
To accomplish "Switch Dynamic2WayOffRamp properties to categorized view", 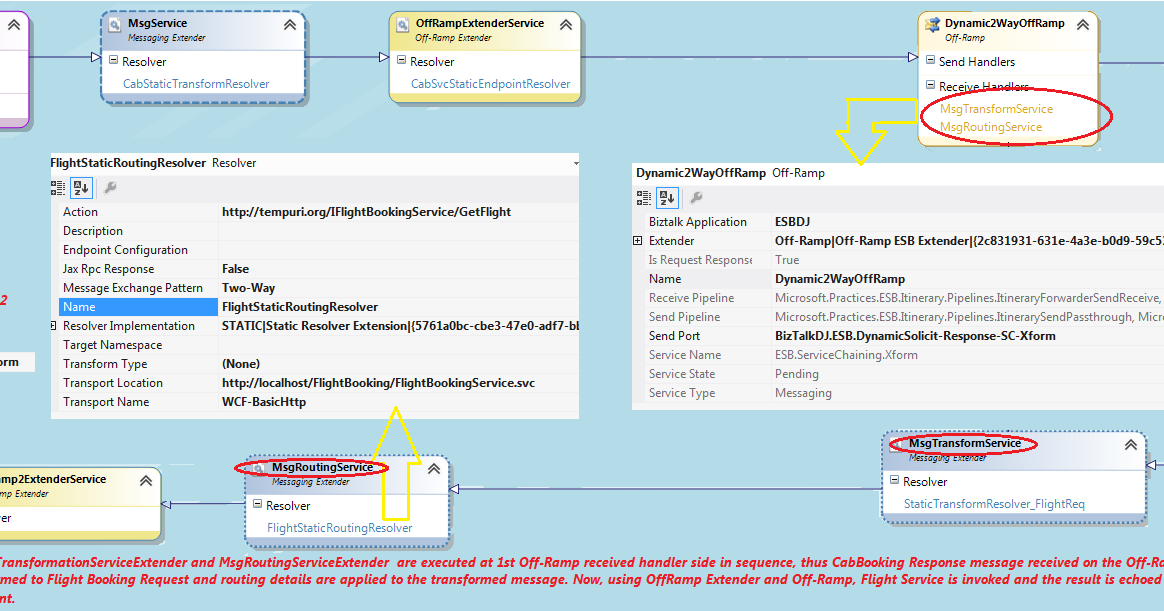I will 643,197.
